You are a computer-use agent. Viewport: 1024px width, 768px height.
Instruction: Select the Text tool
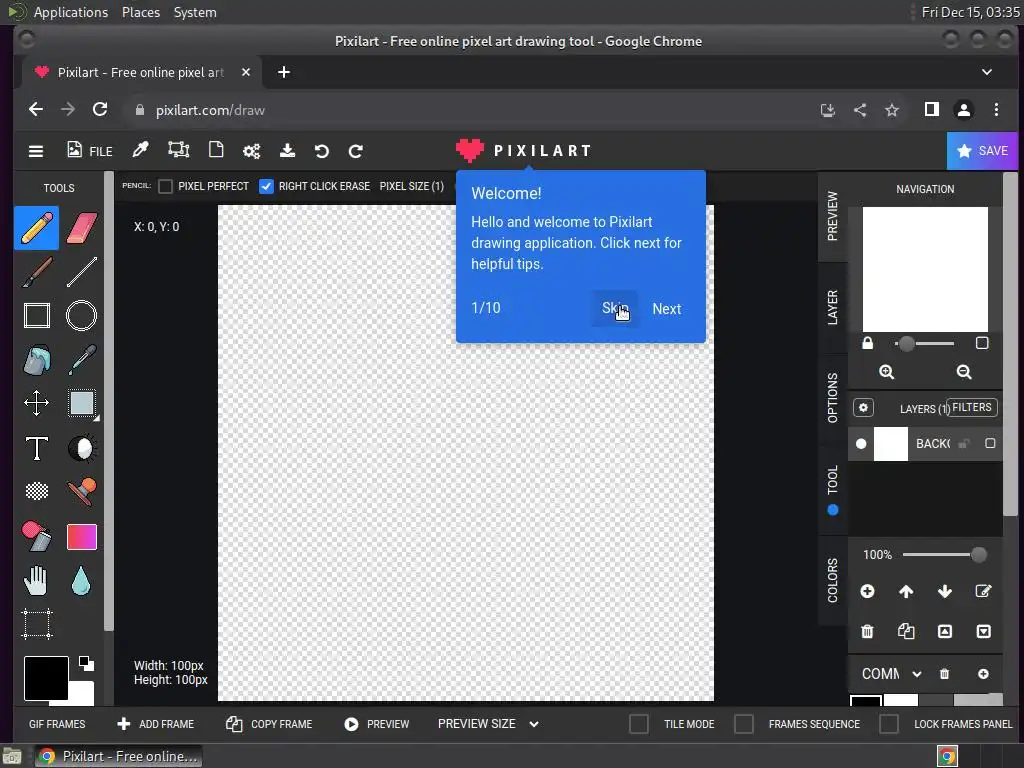click(37, 448)
